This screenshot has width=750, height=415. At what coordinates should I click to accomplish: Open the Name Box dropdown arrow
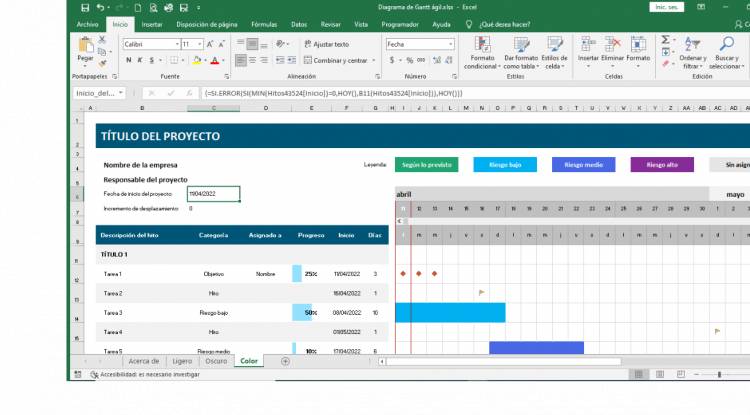coord(121,93)
